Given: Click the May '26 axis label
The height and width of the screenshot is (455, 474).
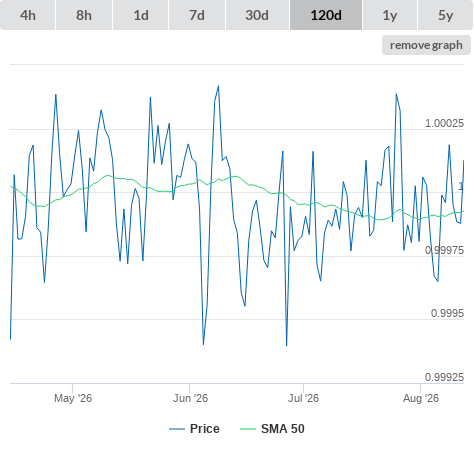Looking at the screenshot, I should (73, 398).
